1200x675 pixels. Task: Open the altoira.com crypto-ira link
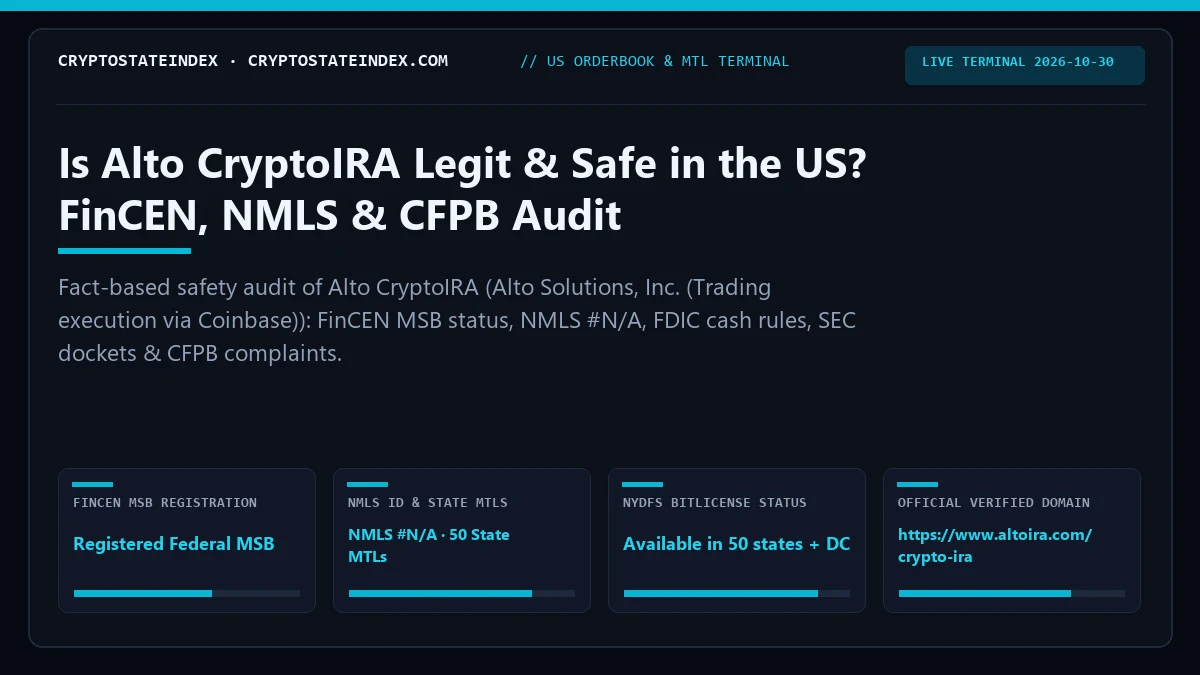(x=995, y=545)
